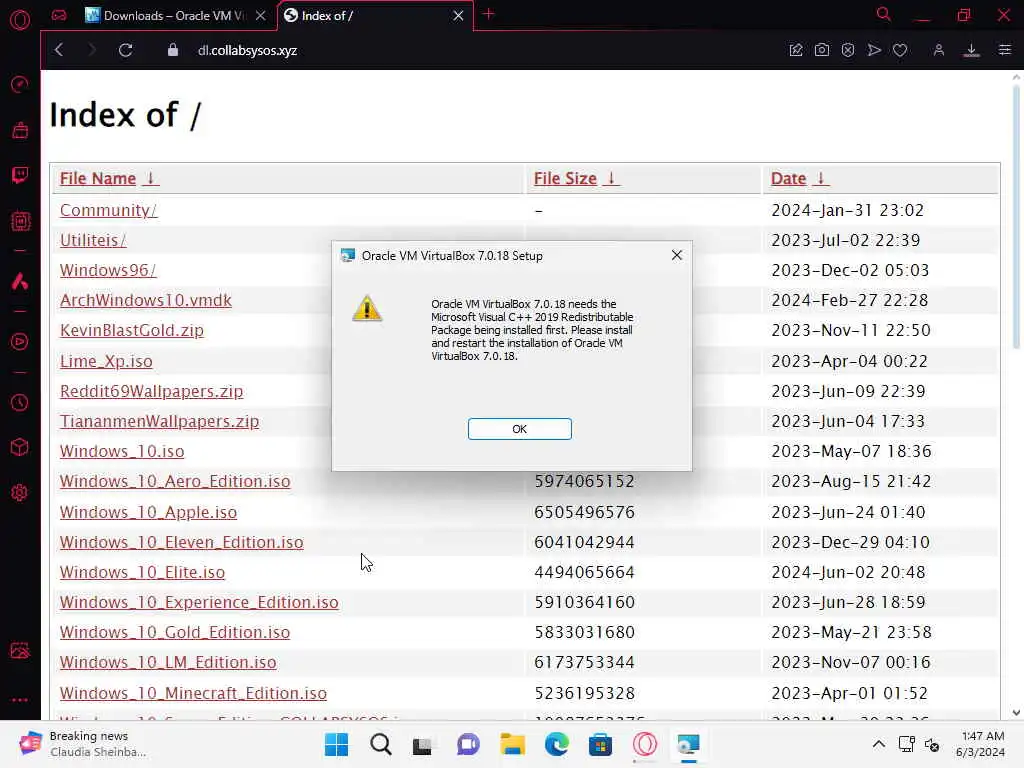Download Windows_10_Gold_Edition.iso
Image resolution: width=1024 pixels, height=768 pixels.
[x=174, y=632]
